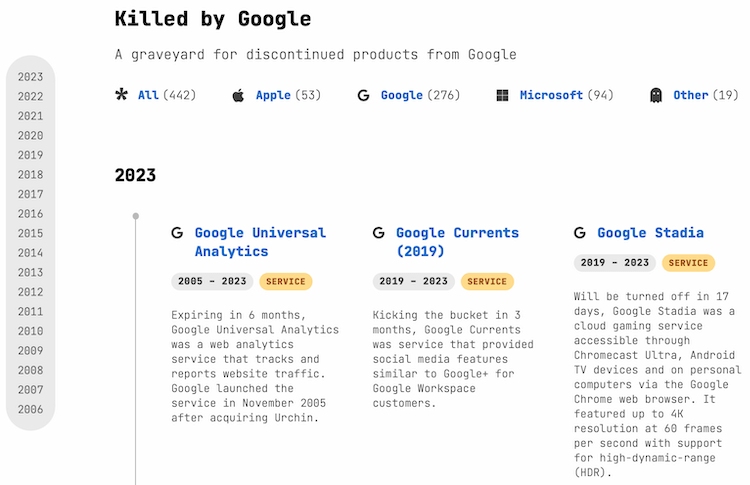Click the Apple logo icon
This screenshot has width=750, height=485.
[238, 95]
